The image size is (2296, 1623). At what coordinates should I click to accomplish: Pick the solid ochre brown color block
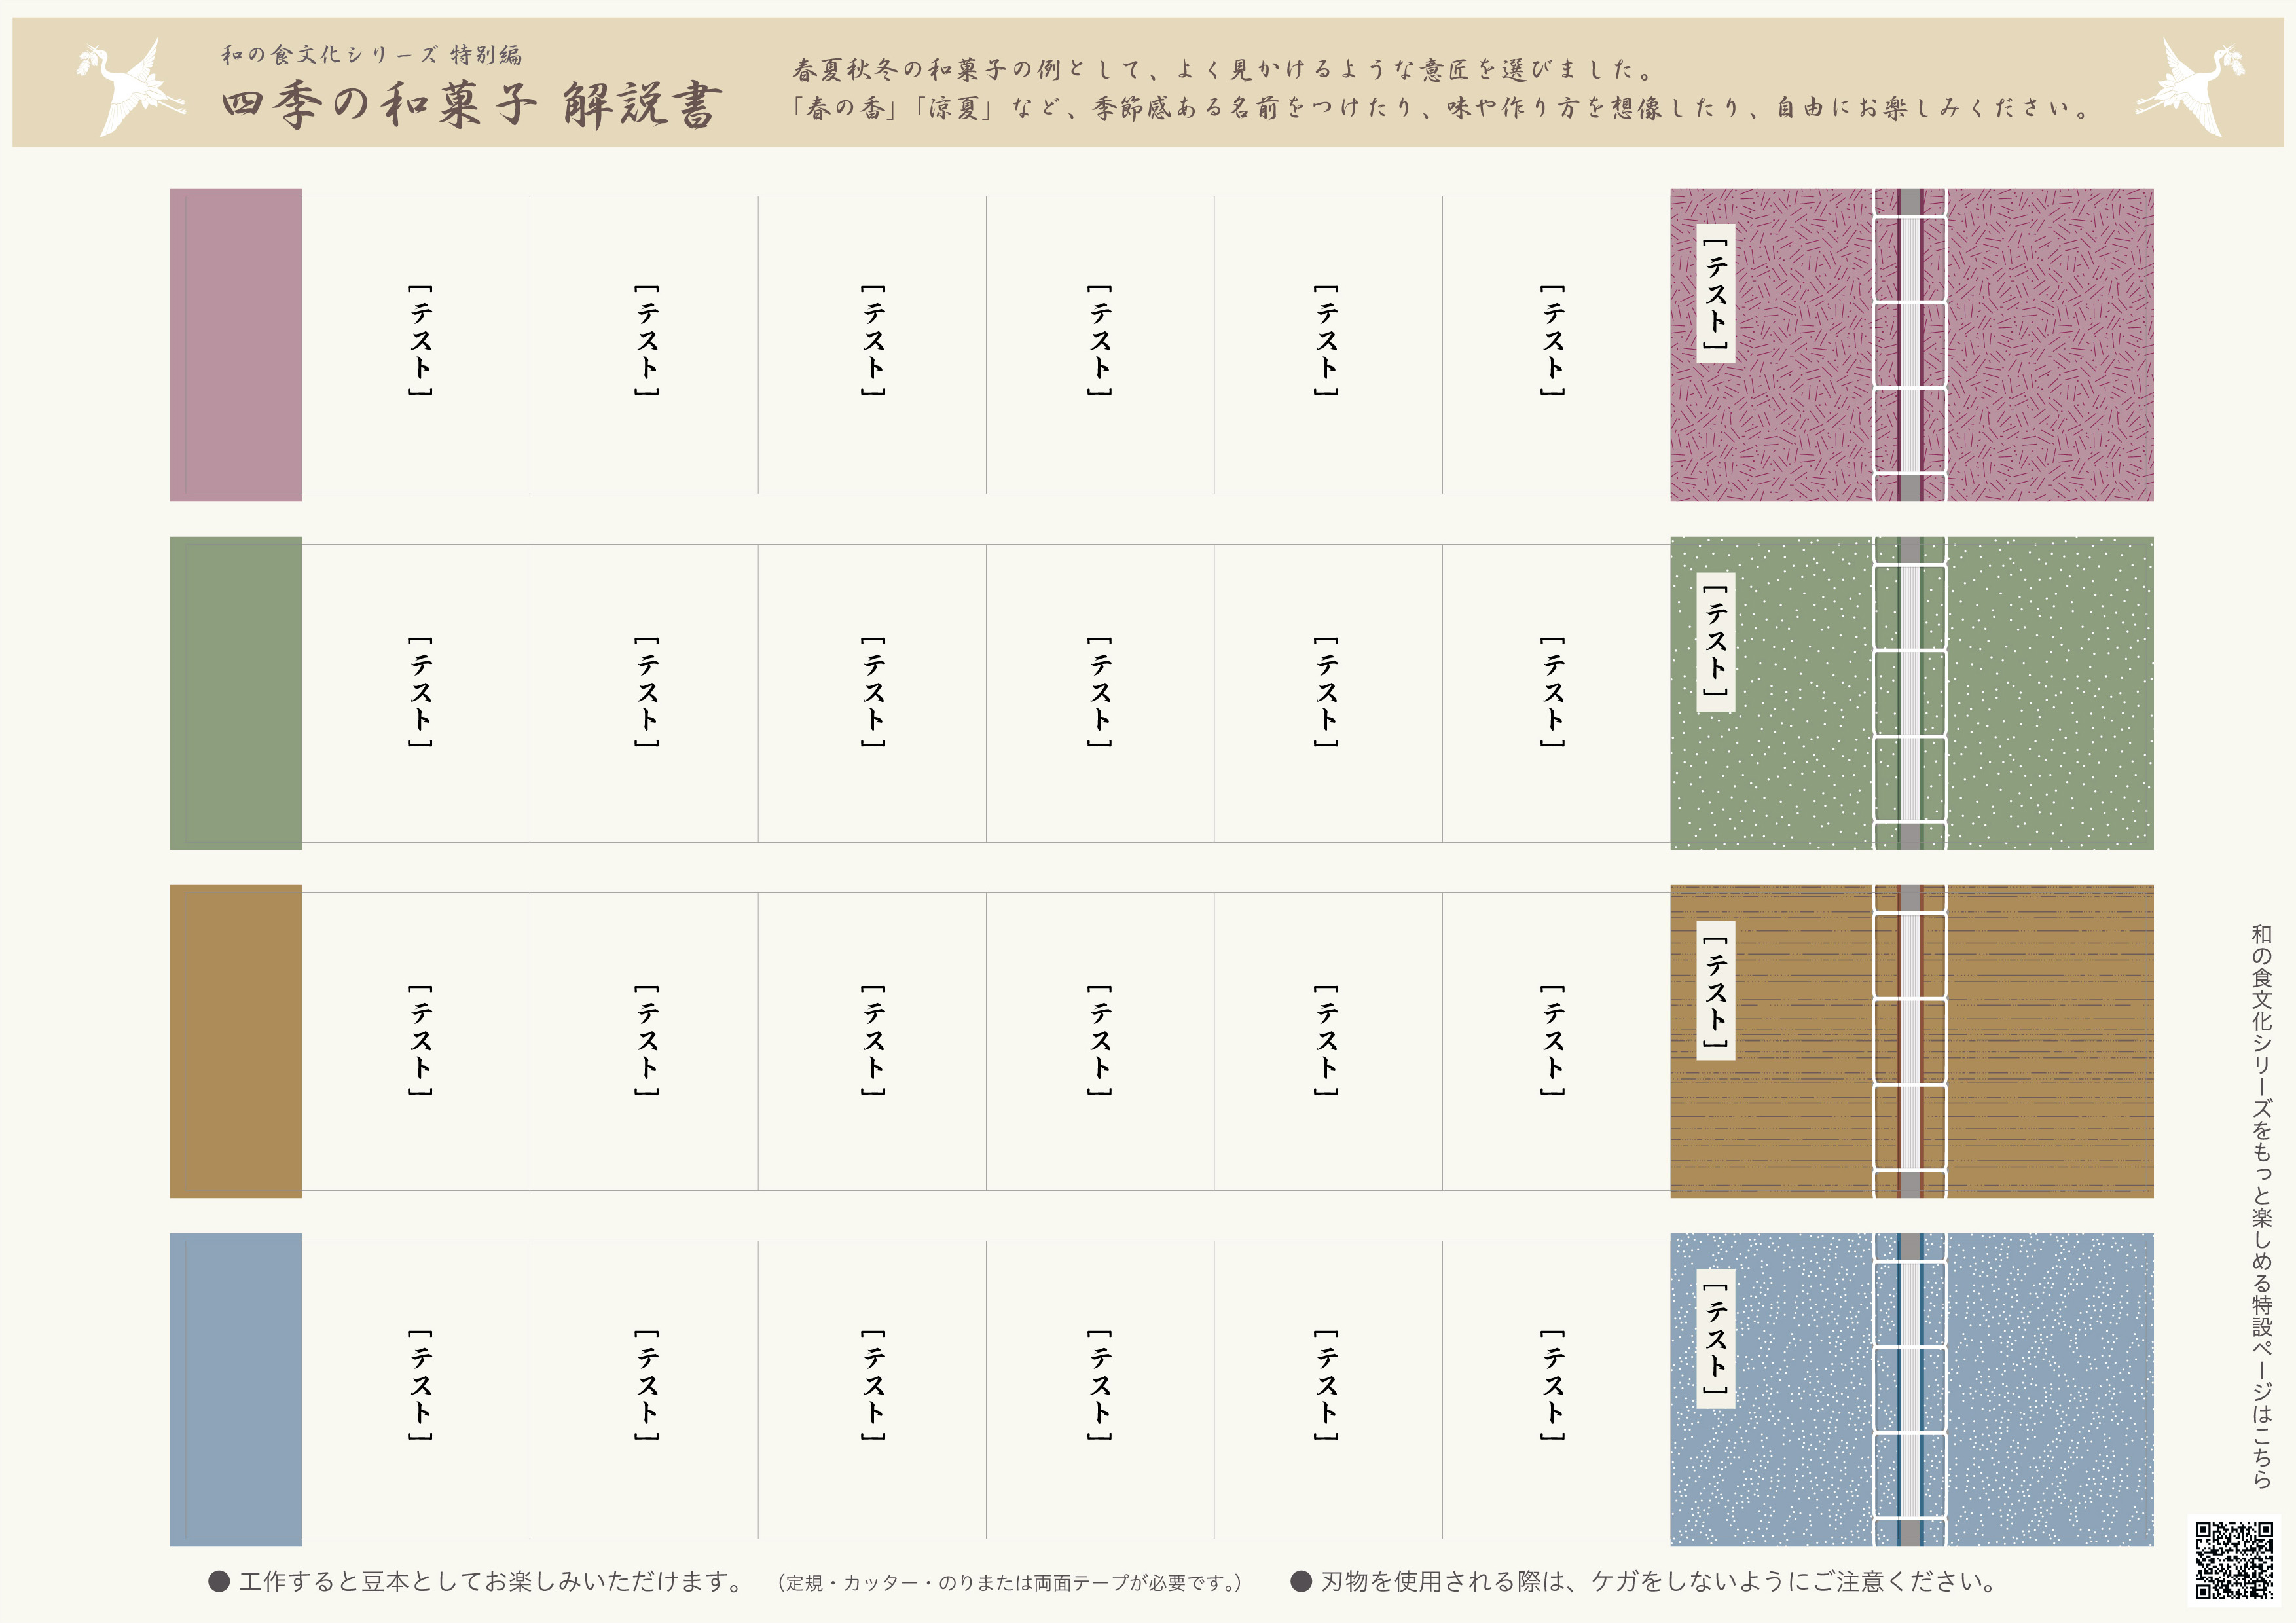click(236, 1041)
